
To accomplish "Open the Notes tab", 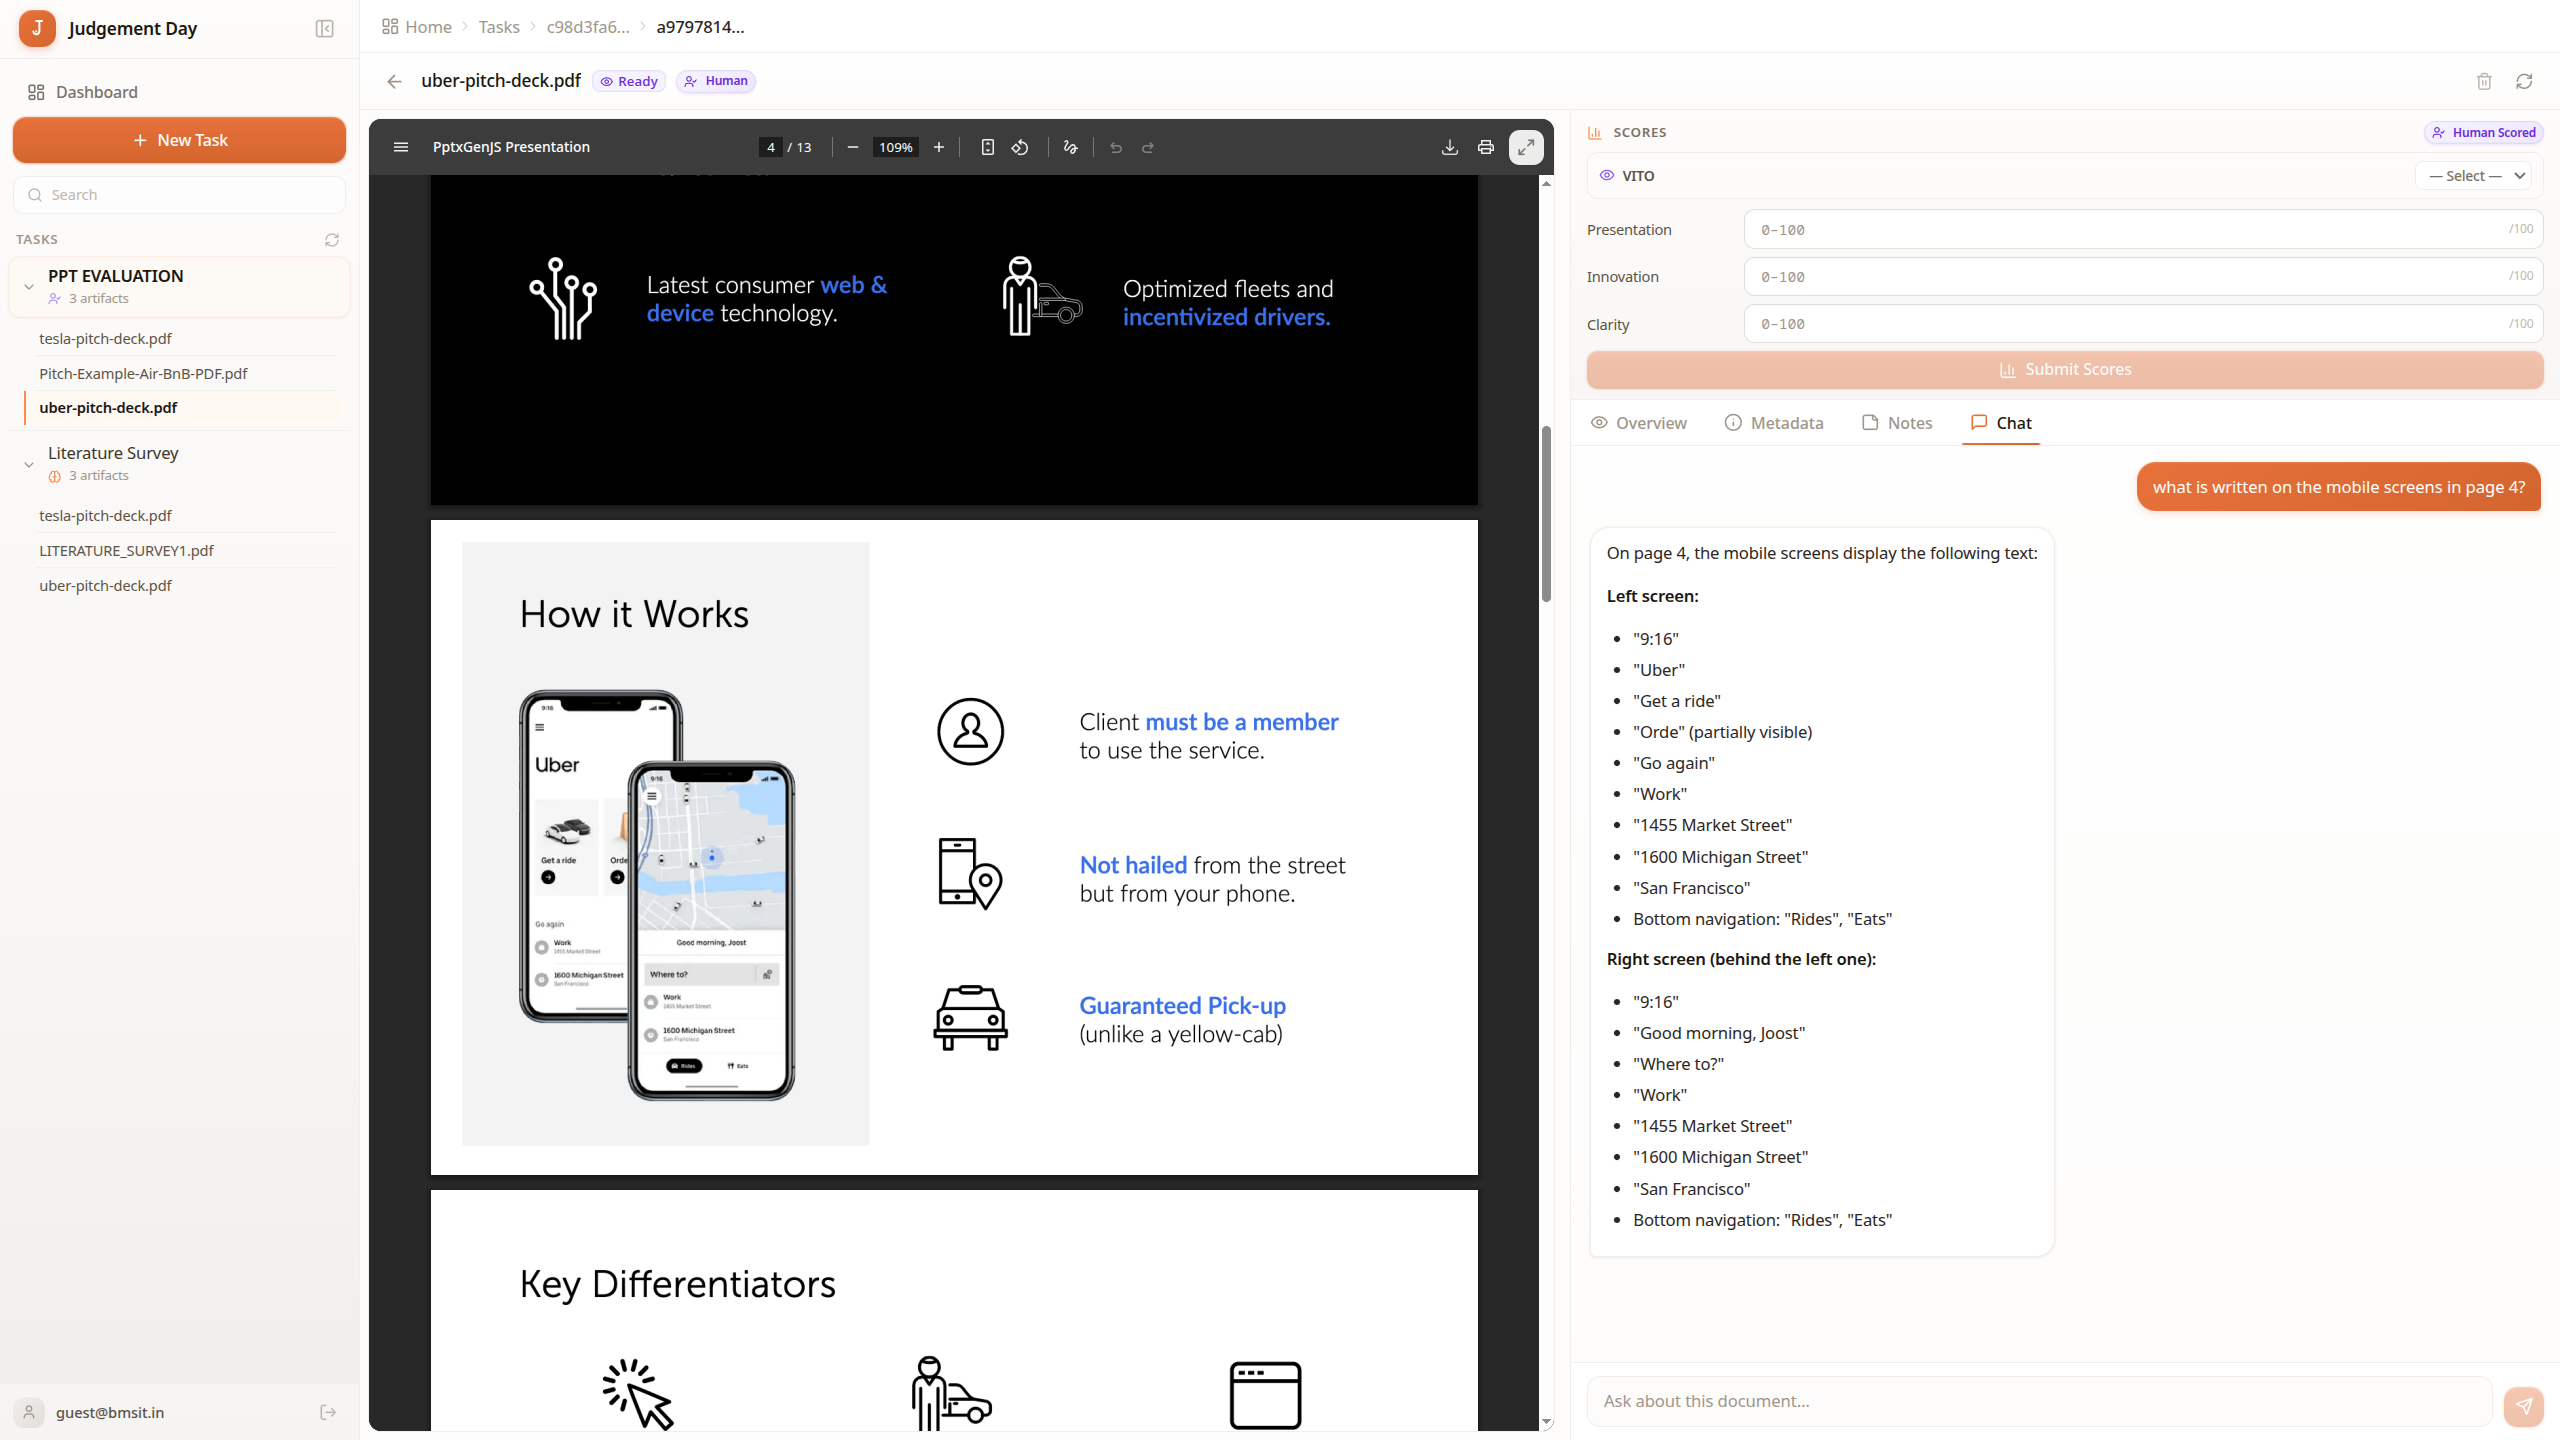I will (1897, 422).
